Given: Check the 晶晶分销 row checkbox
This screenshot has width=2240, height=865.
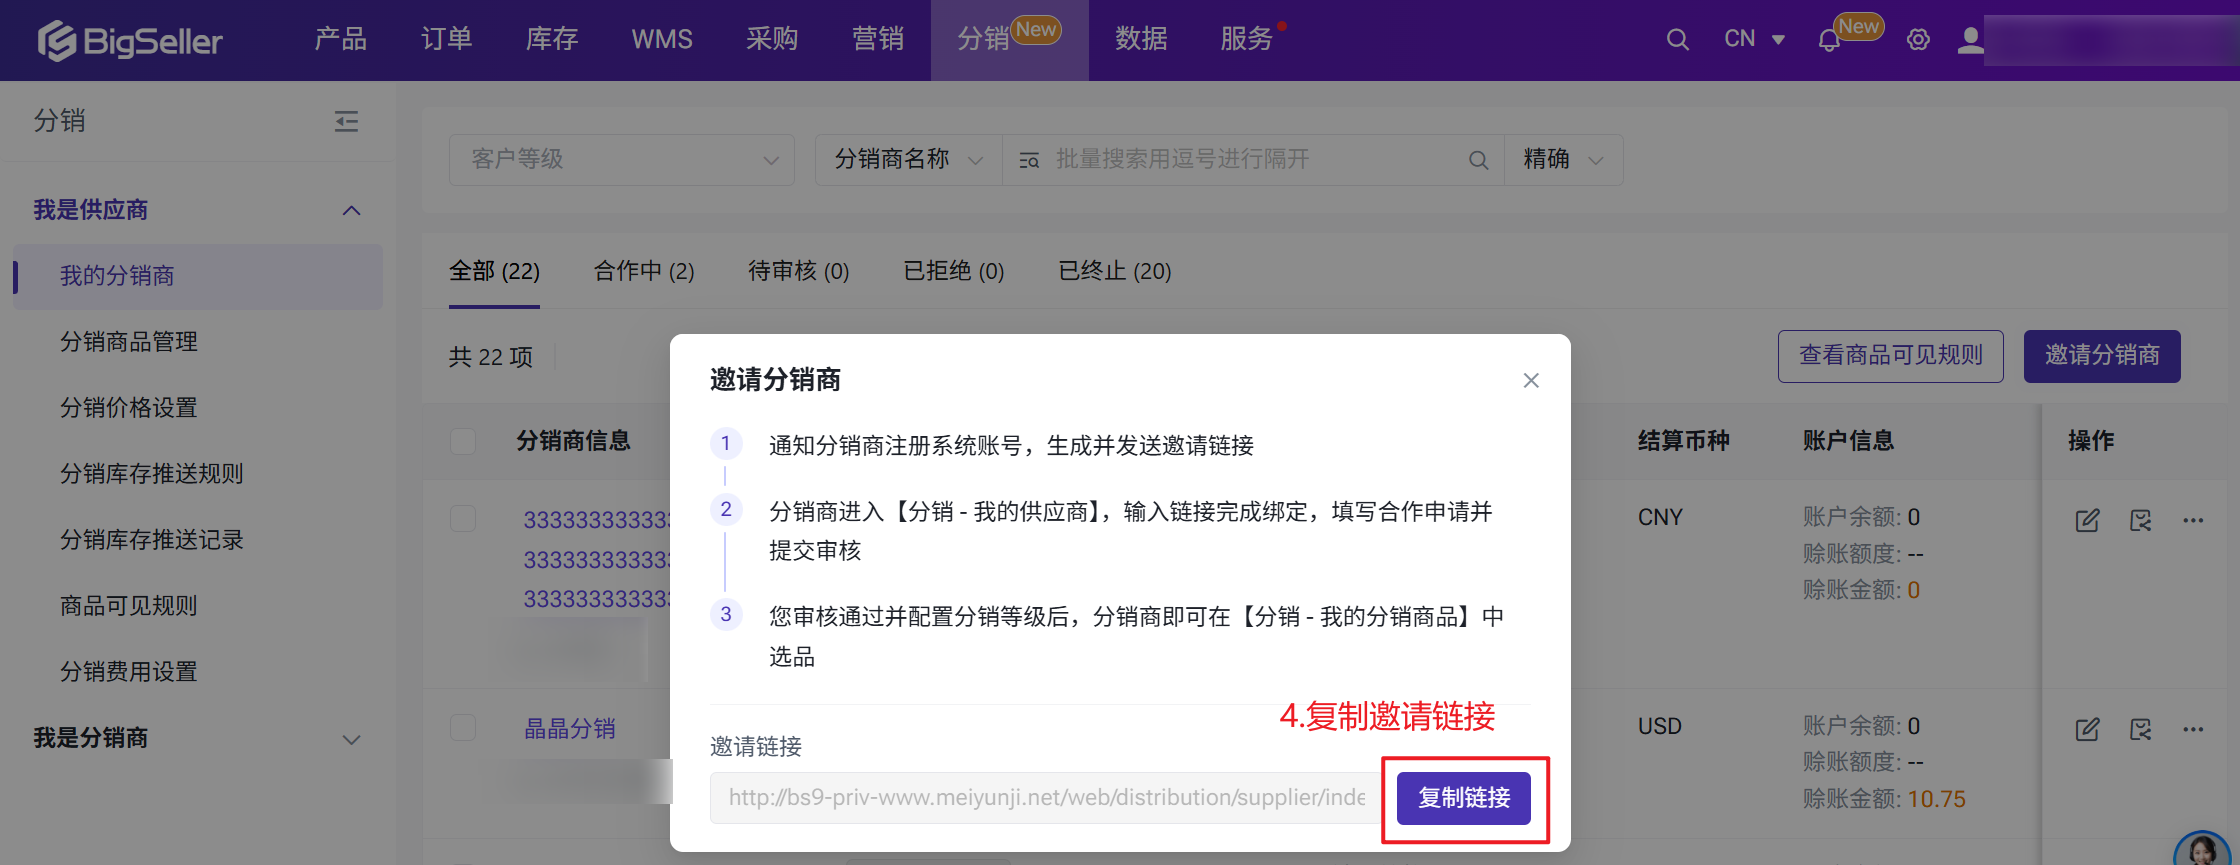Looking at the screenshot, I should coord(463,727).
